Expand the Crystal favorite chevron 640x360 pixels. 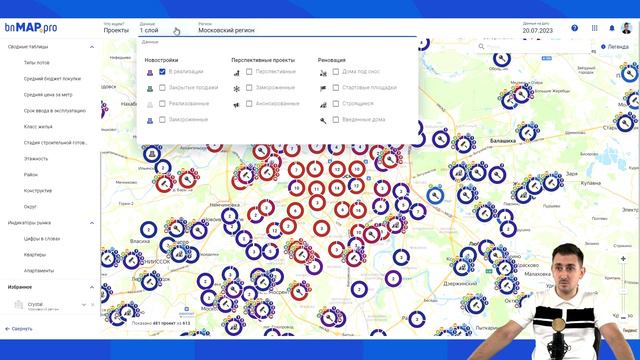[x=84, y=305]
